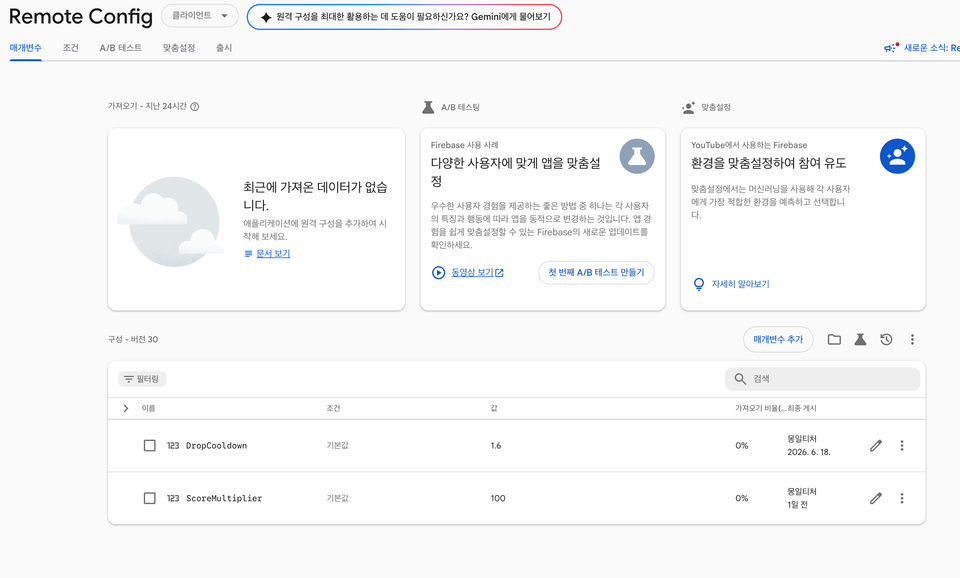
Task: Click the 조건 column header in the table
Action: [x=333, y=408]
